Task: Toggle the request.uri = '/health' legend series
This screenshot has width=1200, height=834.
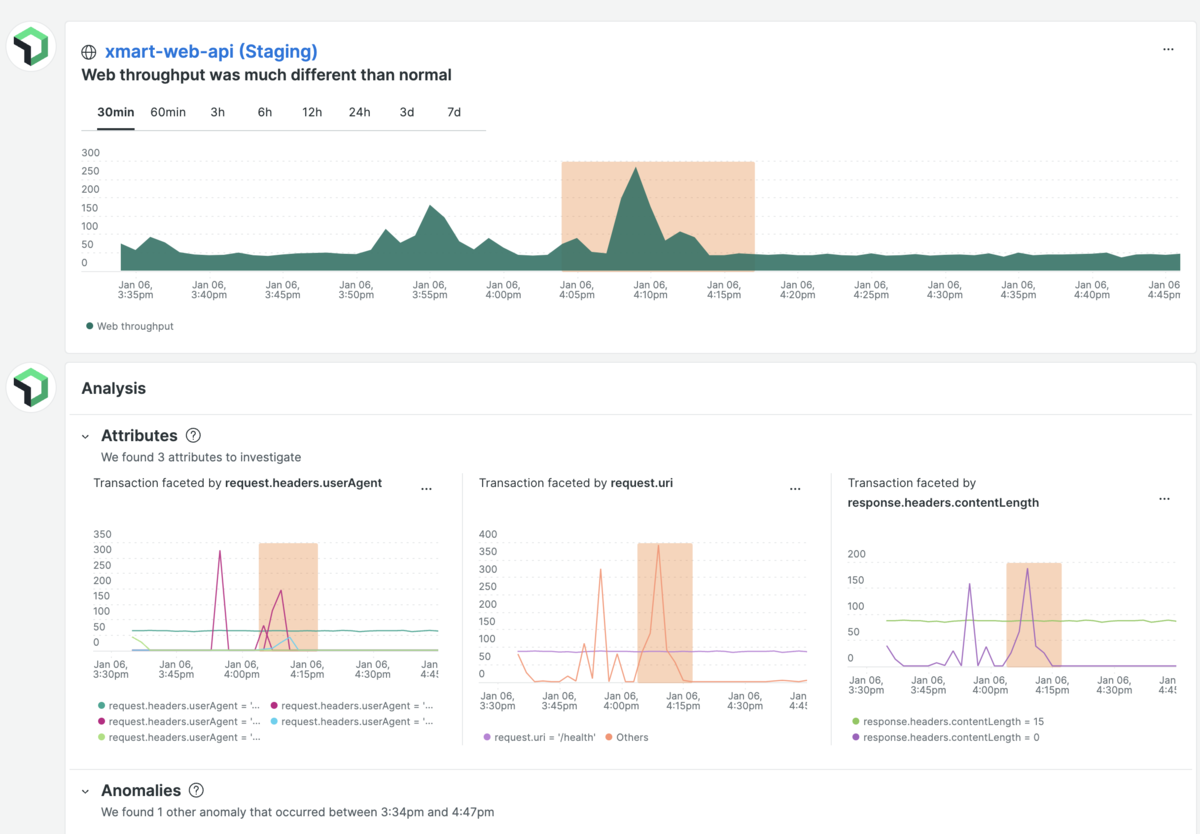Action: (x=540, y=737)
